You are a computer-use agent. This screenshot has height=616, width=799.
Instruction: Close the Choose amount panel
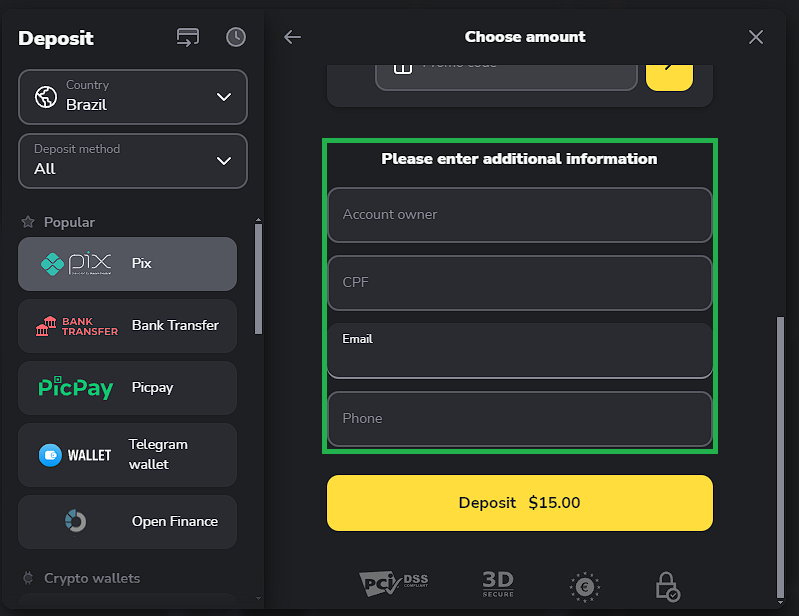click(756, 37)
